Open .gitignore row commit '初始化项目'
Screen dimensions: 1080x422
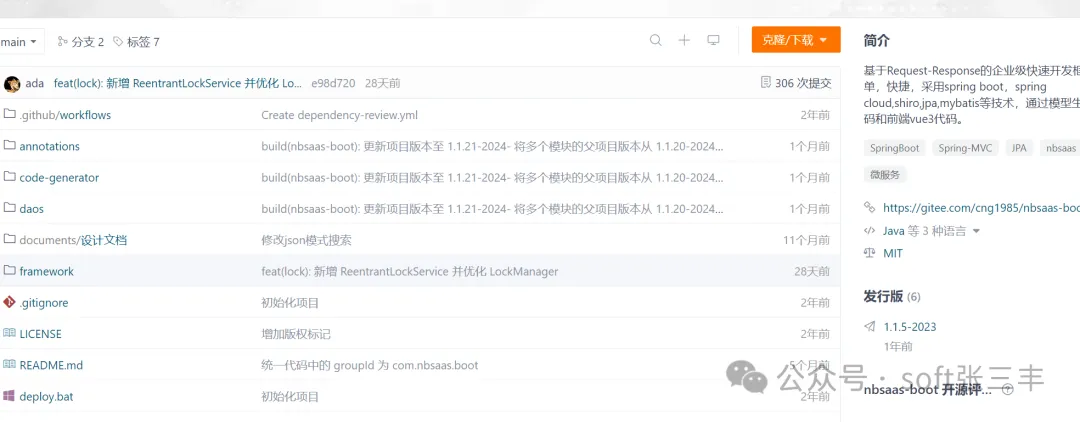(290, 303)
